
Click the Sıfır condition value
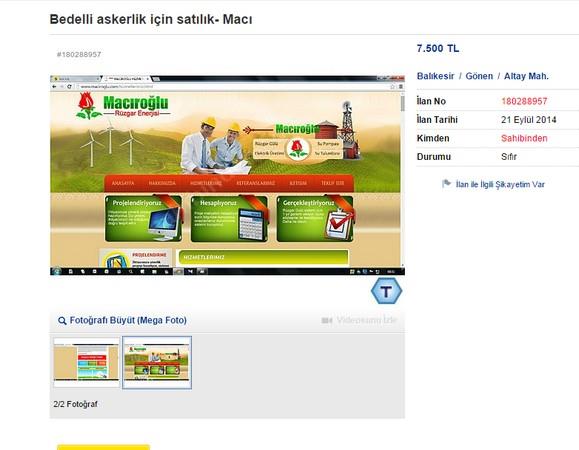pyautogui.click(x=508, y=157)
